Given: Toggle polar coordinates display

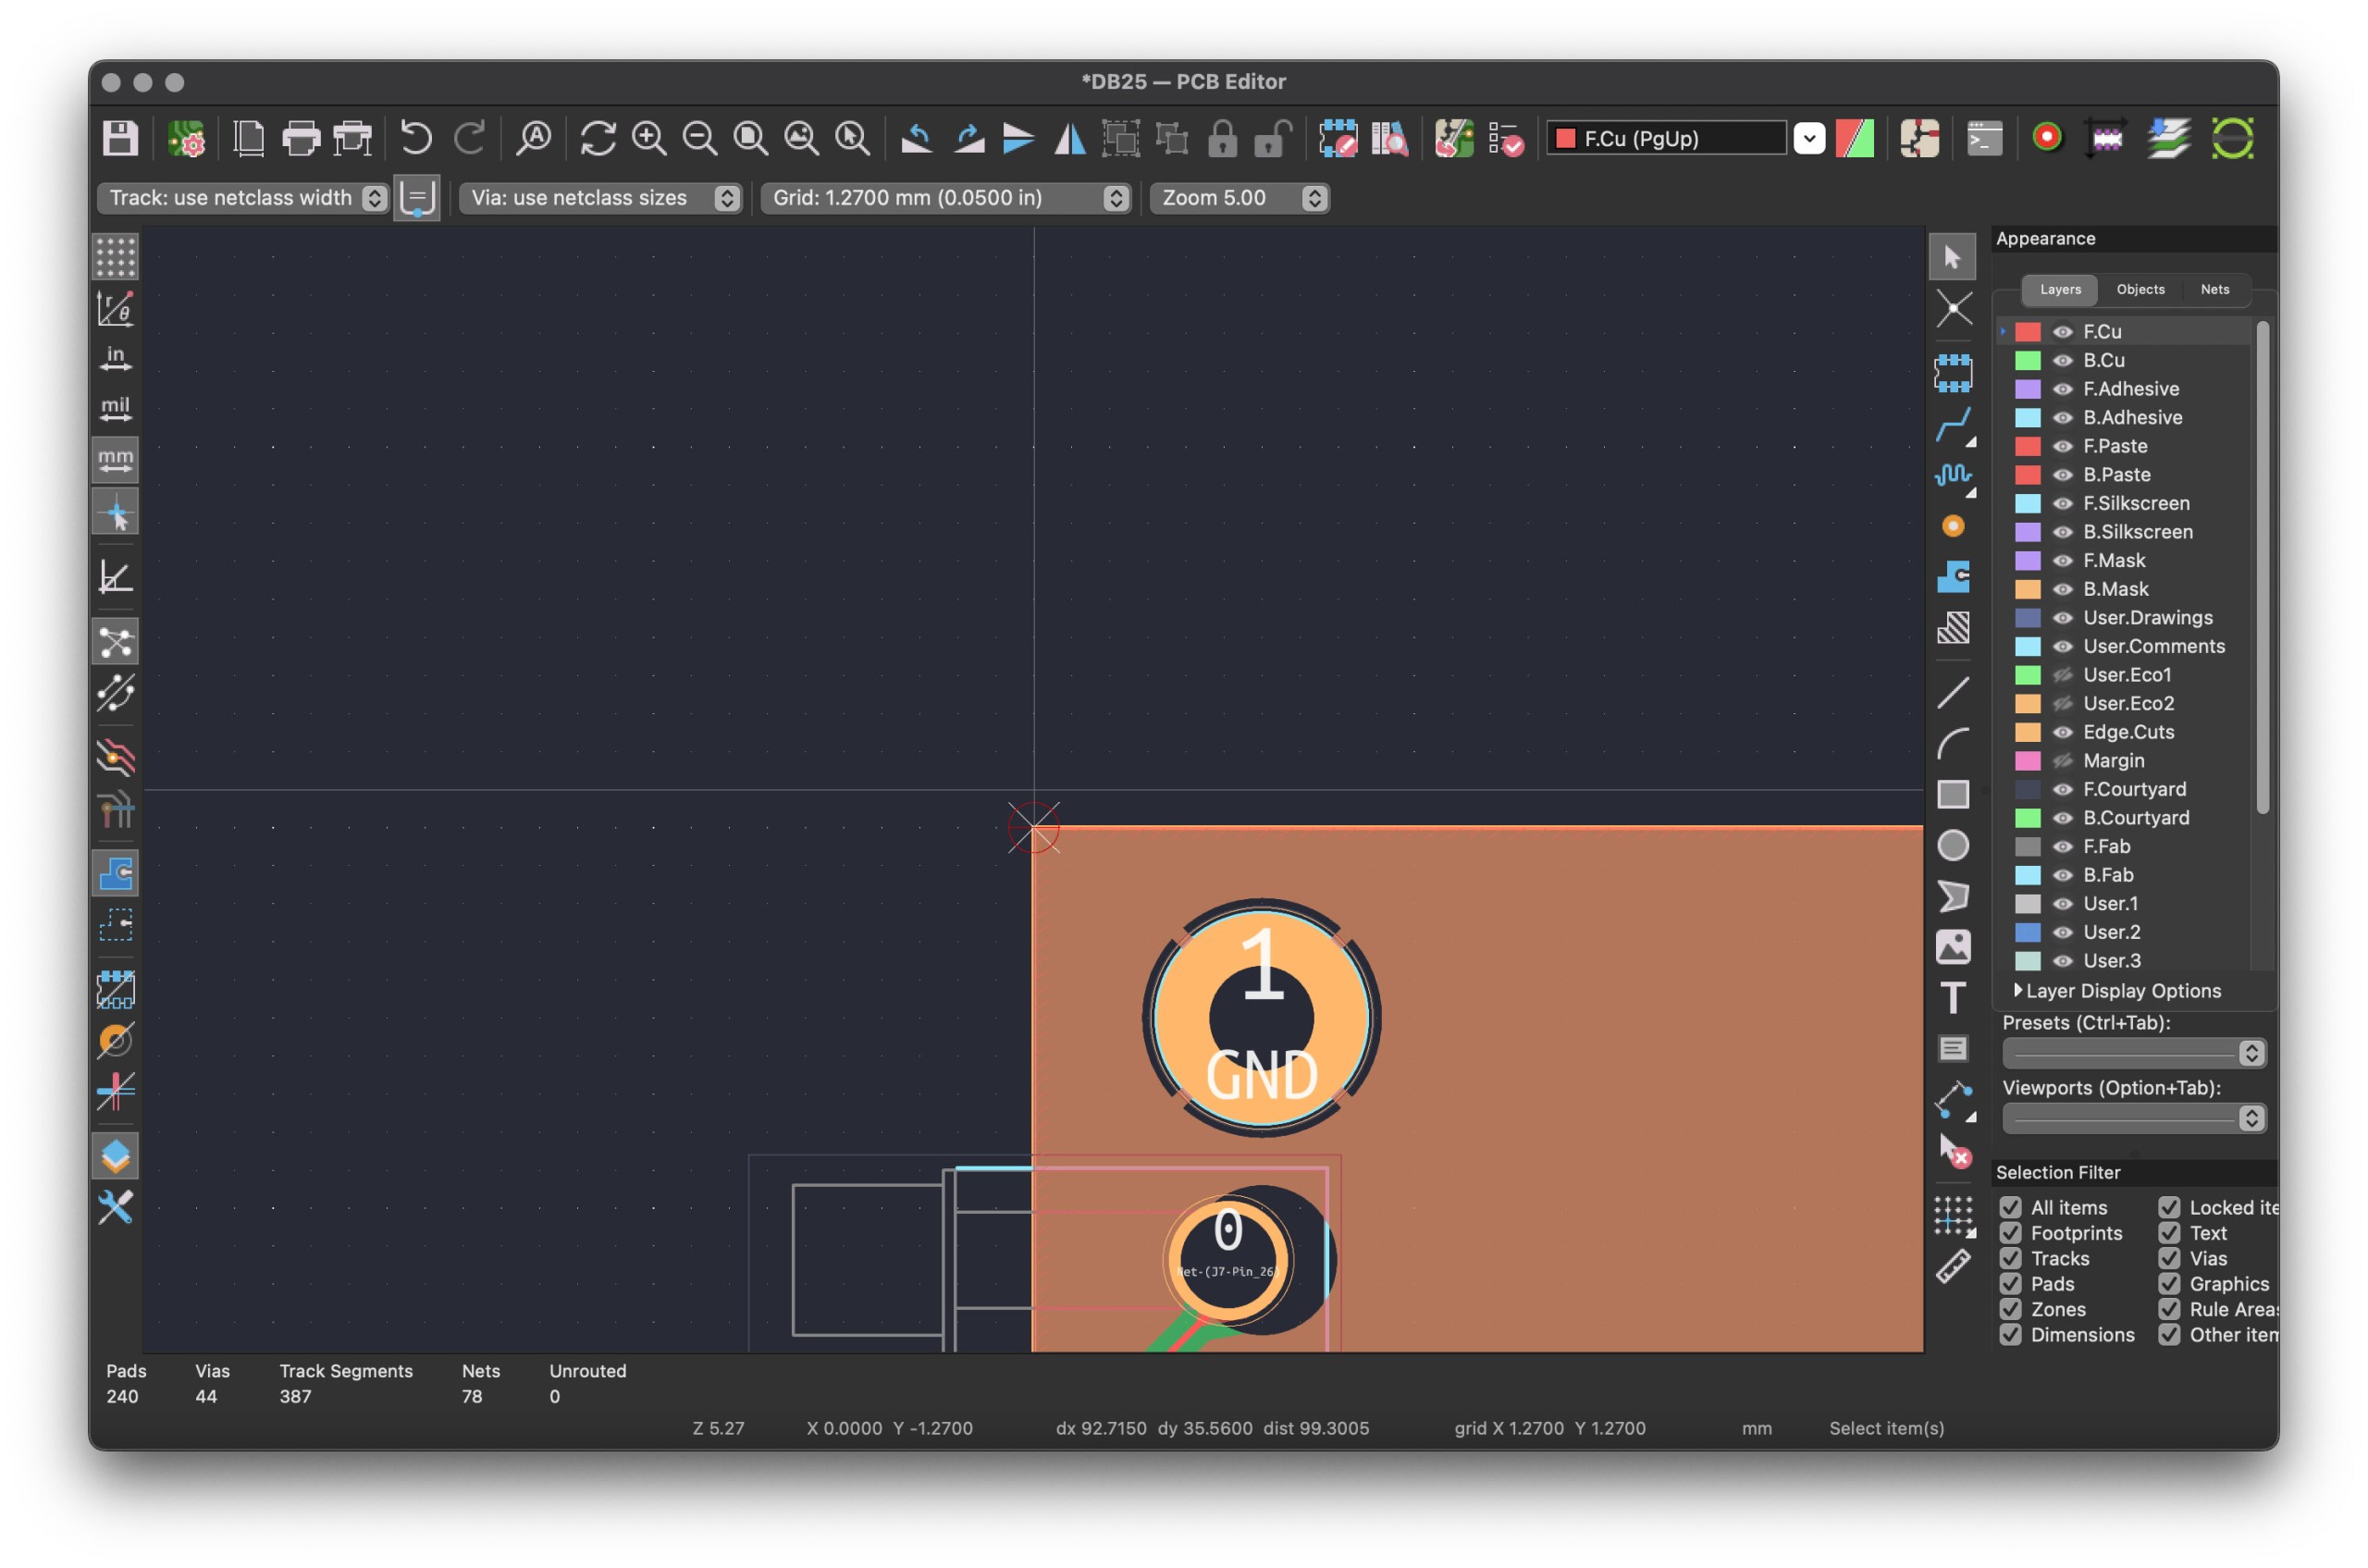Looking at the screenshot, I should 115,308.
